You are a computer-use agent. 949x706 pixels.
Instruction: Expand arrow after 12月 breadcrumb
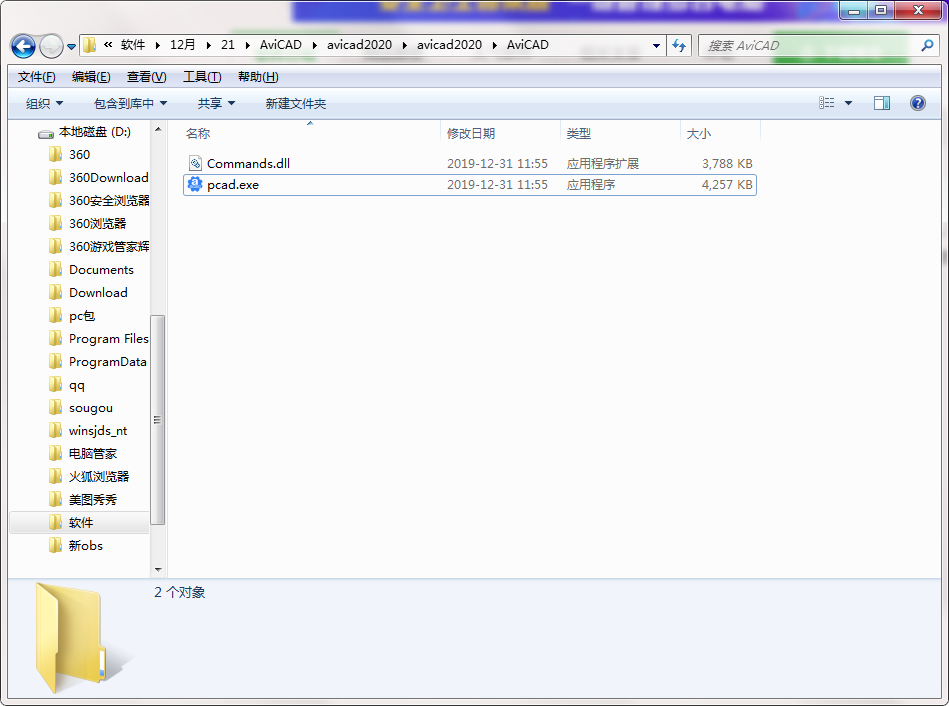(x=208, y=45)
